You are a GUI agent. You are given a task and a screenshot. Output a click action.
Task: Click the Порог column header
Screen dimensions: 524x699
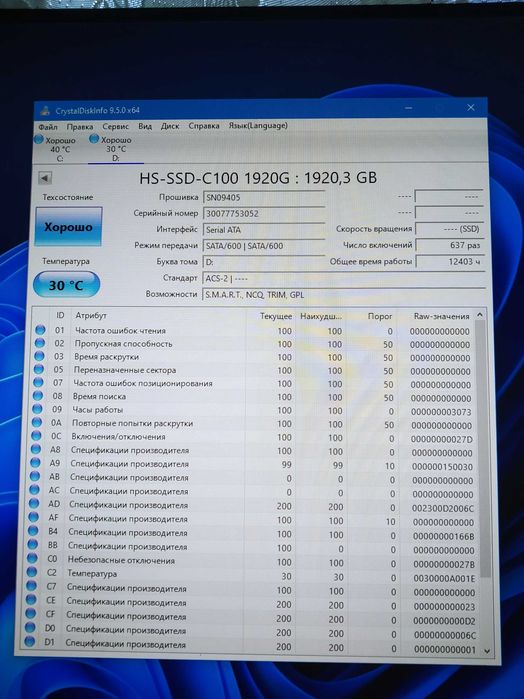pos(380,316)
